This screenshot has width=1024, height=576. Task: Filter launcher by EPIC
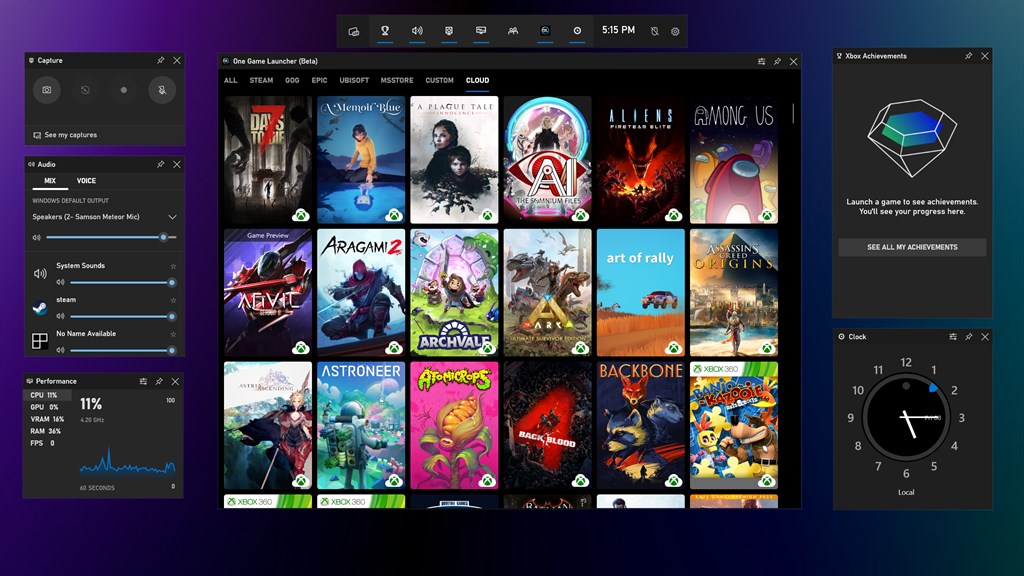(x=319, y=80)
